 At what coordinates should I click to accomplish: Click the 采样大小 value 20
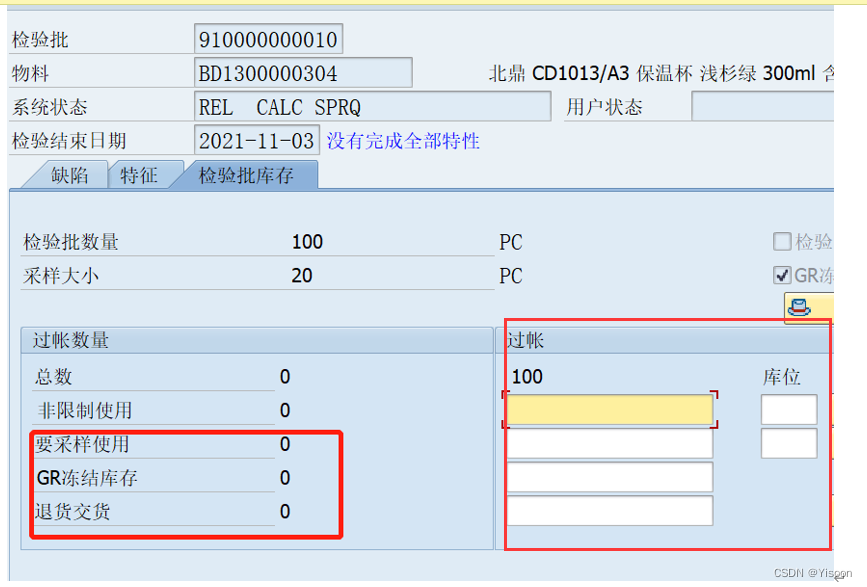point(302,276)
